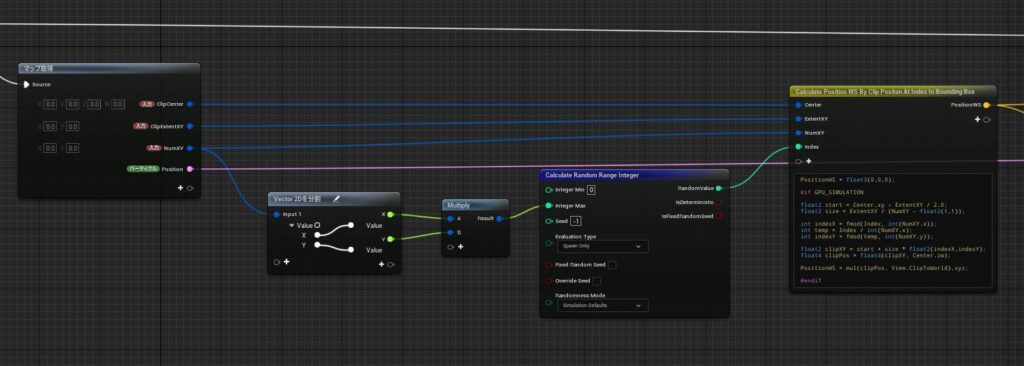Click the Seed value field
This screenshot has width=1024, height=366.
(x=576, y=222)
